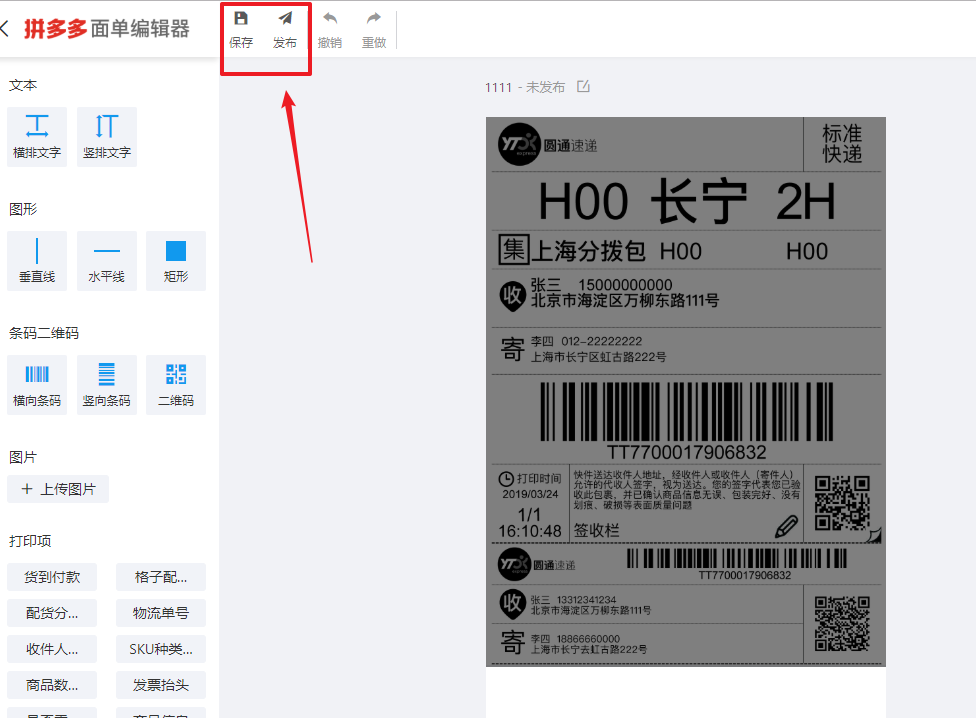Image resolution: width=976 pixels, height=718 pixels.
Task: Select lower stub phone 18866660000 text
Action: coord(588,639)
